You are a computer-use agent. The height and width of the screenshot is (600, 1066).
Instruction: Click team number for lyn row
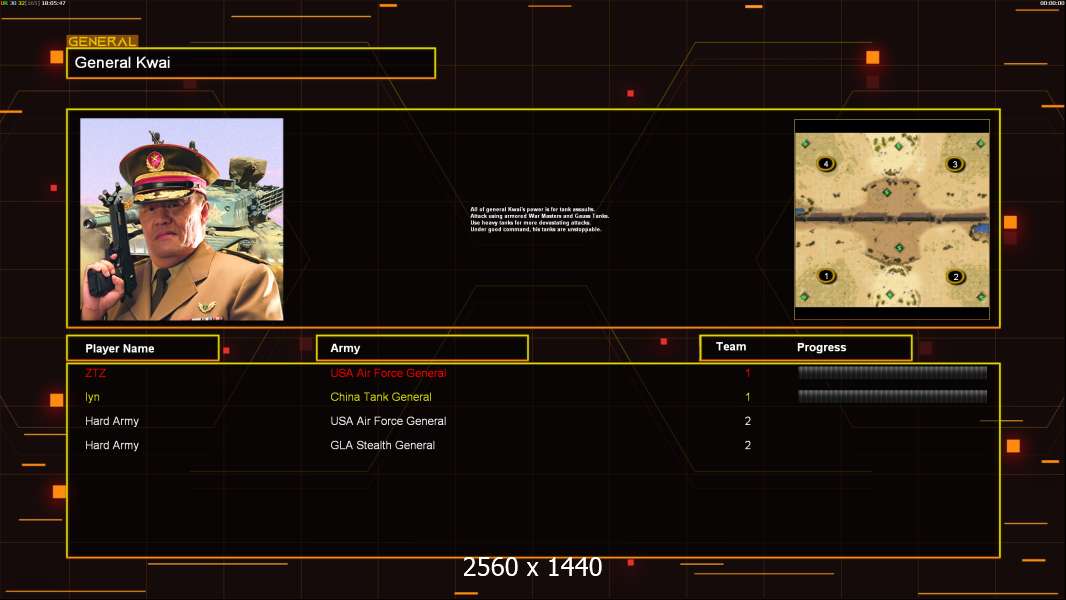point(748,397)
